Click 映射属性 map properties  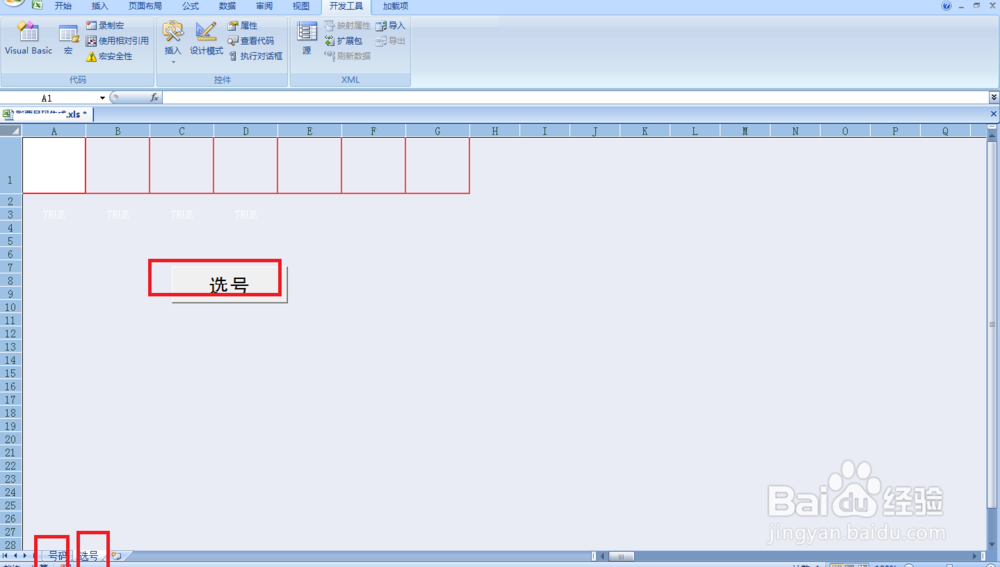[x=348, y=26]
